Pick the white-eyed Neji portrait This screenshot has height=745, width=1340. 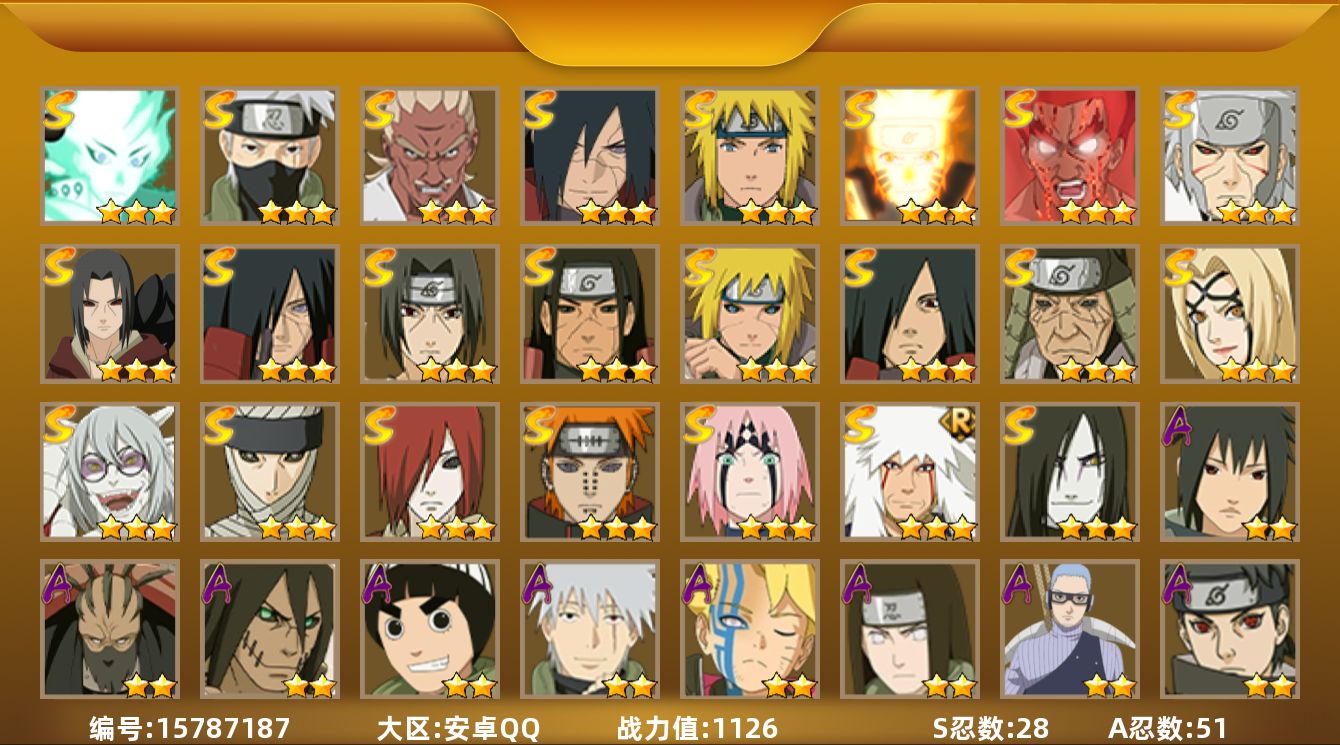(909, 629)
